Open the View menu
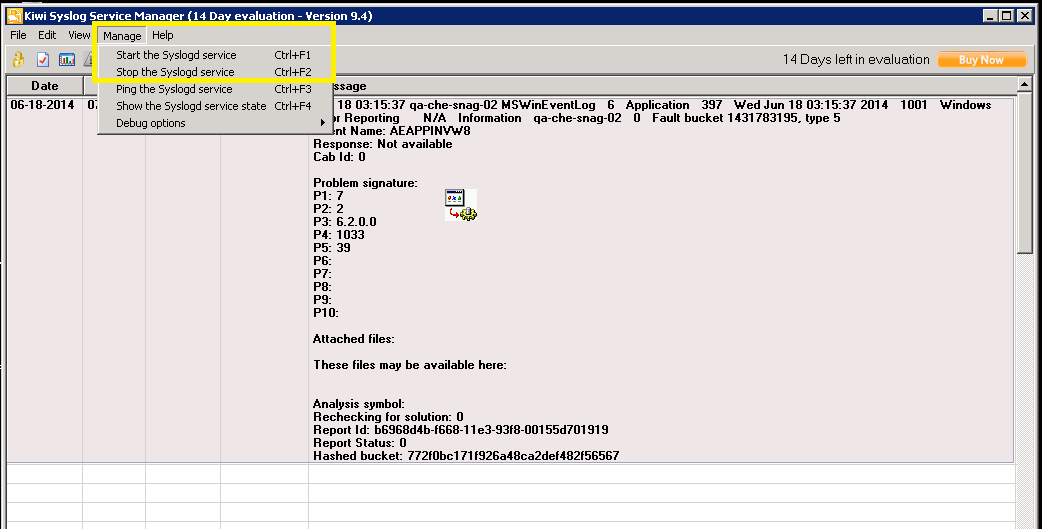Image resolution: width=1042 pixels, height=529 pixels. pyautogui.click(x=79, y=35)
